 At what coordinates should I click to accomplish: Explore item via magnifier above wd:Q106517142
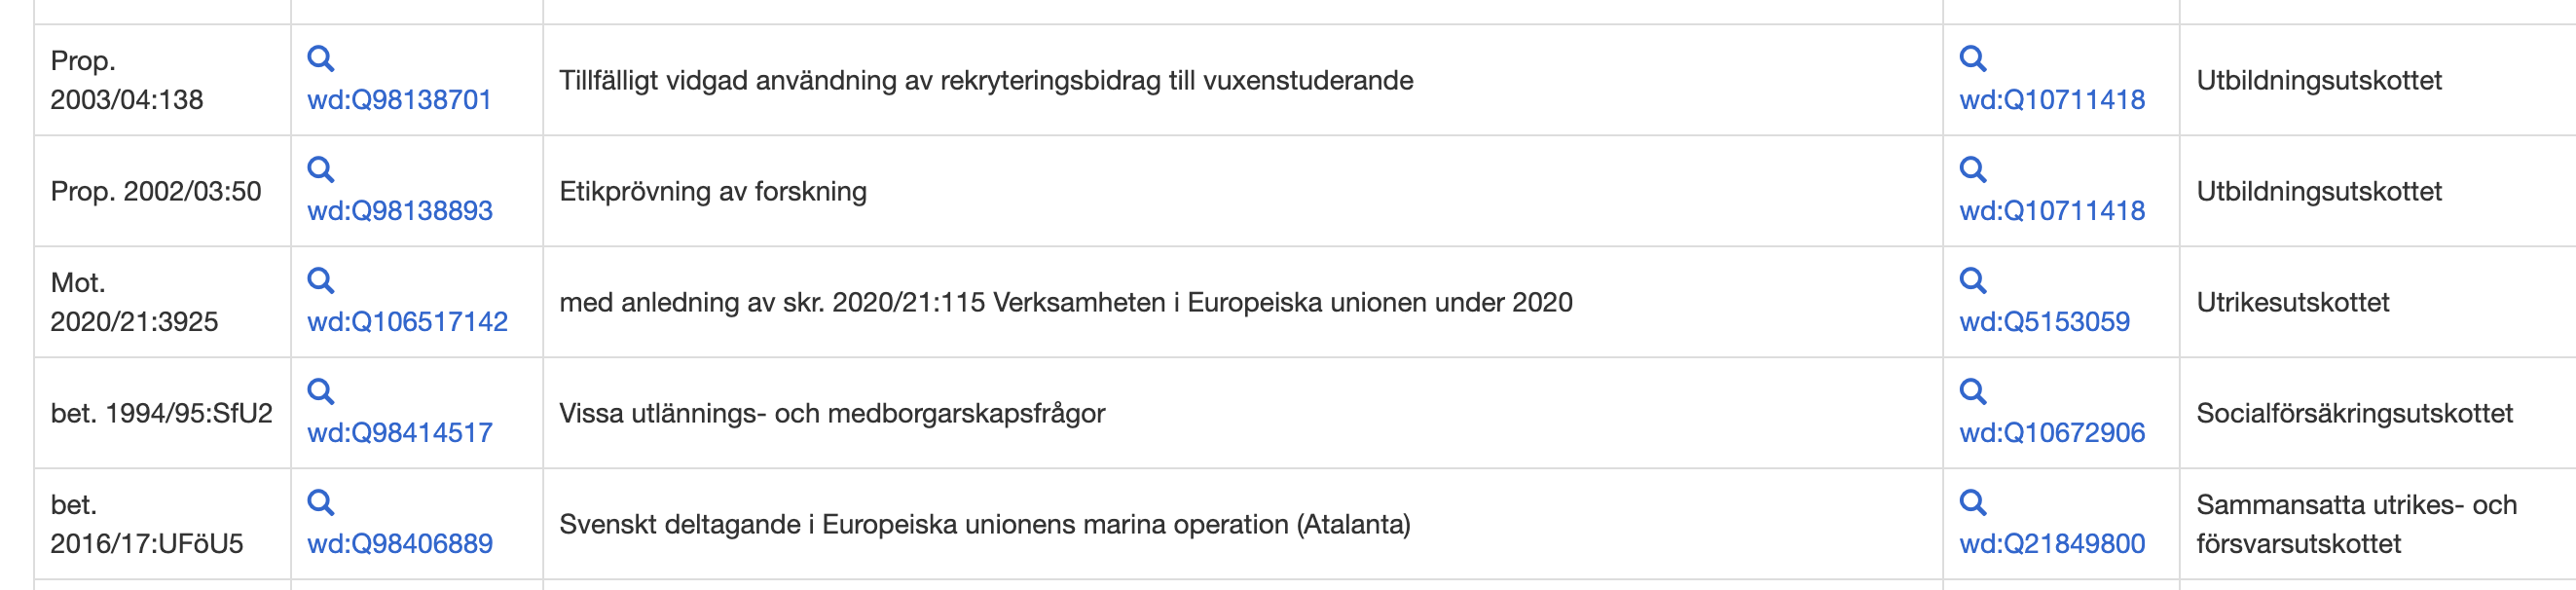[320, 281]
